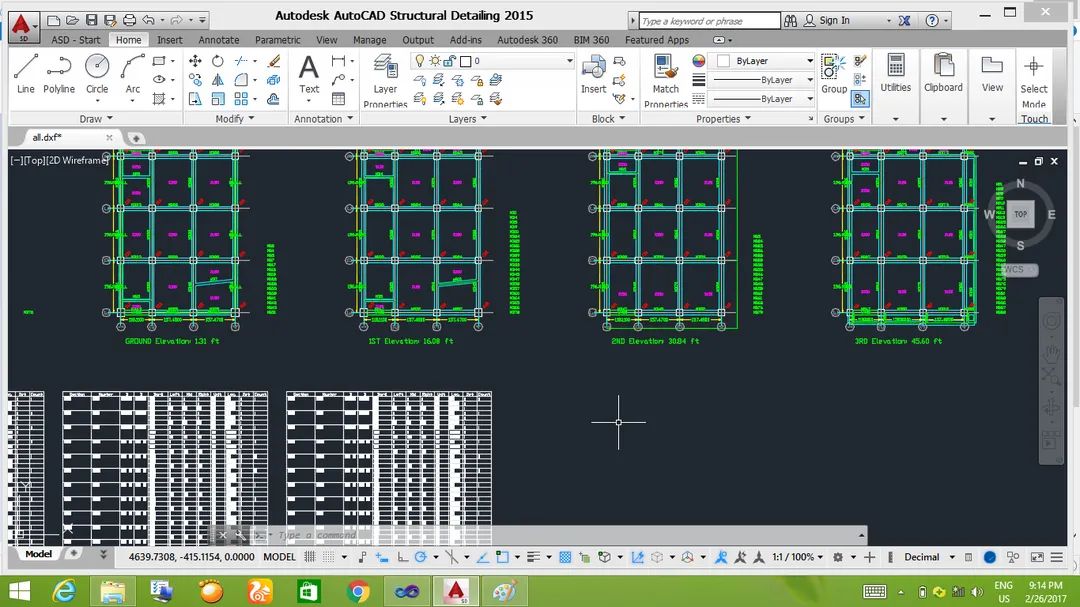Screen dimensions: 1080x607
Task: Toggle grid display in status bar
Action: tap(310, 557)
